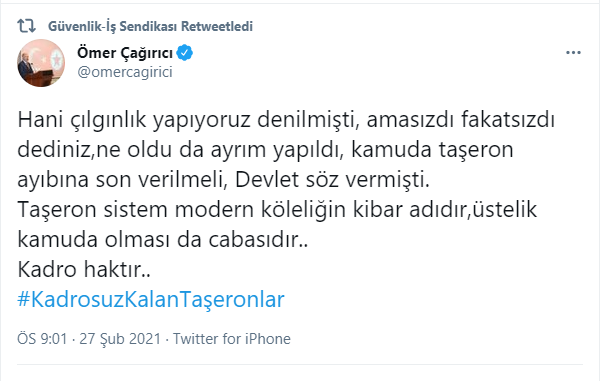Click the phrase 'ayıbına son verilmeli'
607x381 pixels.
122,180
